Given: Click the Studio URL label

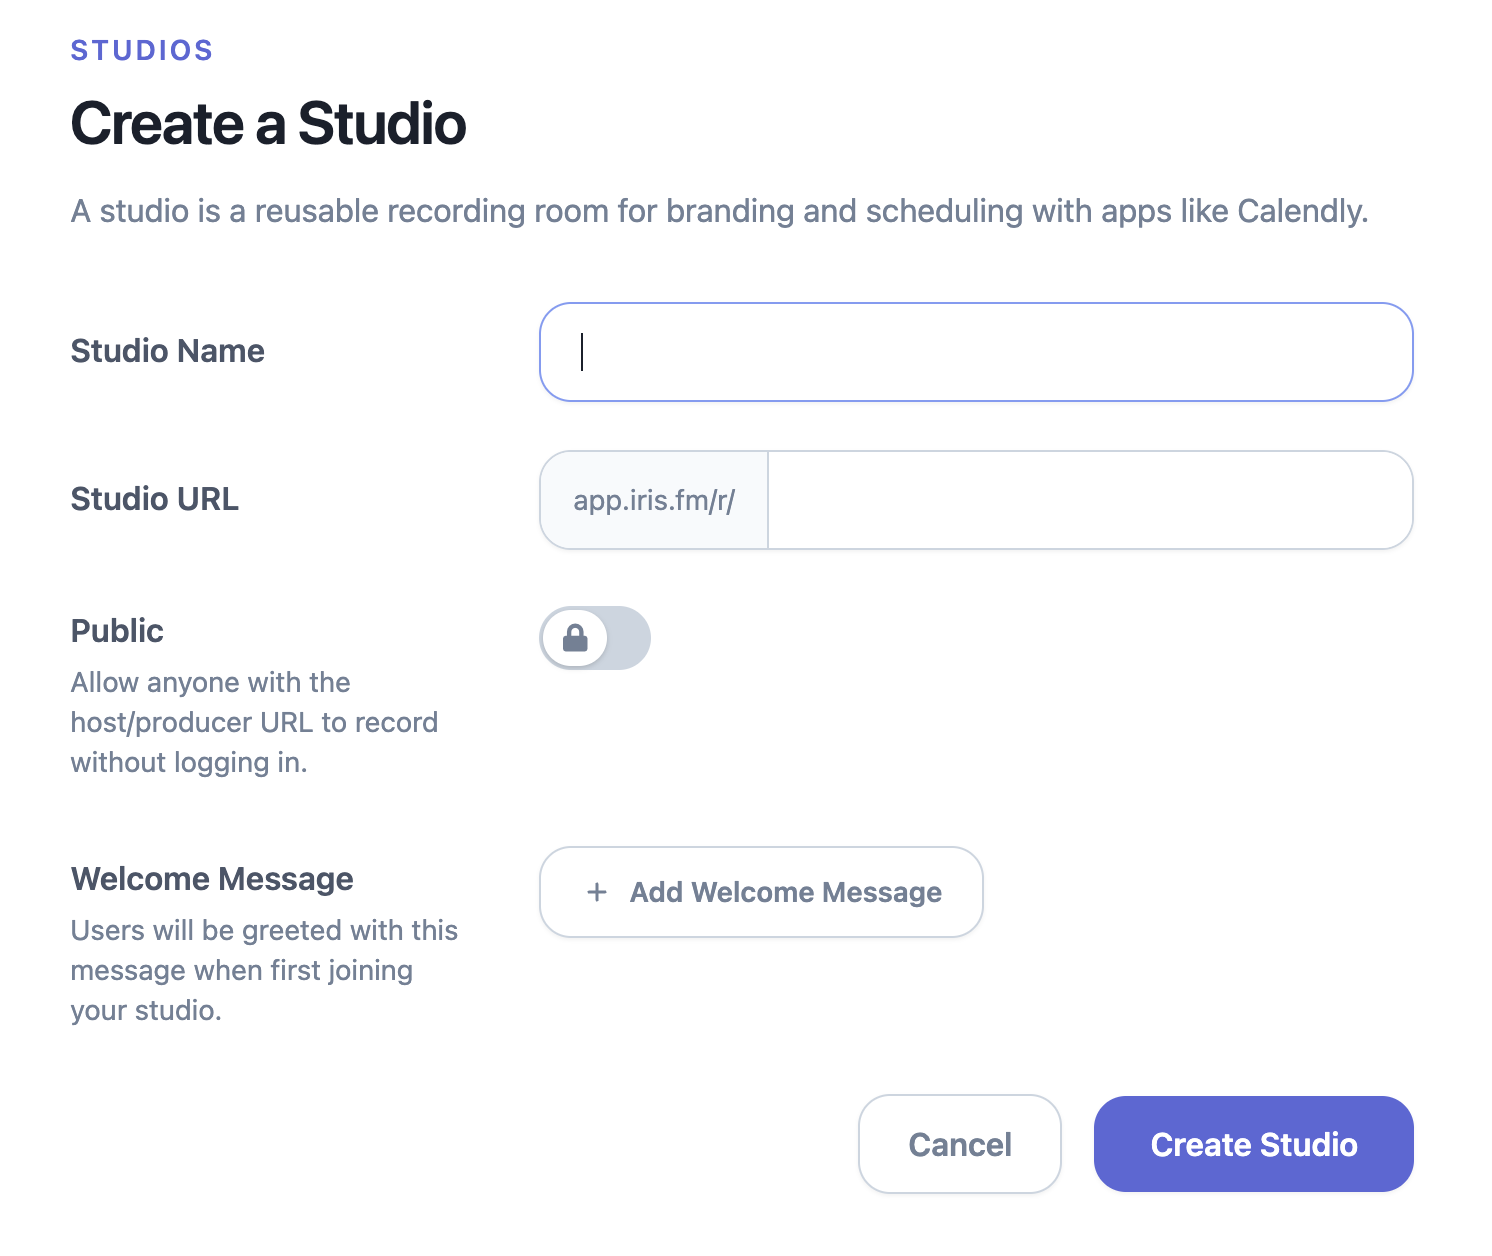Looking at the screenshot, I should (154, 499).
